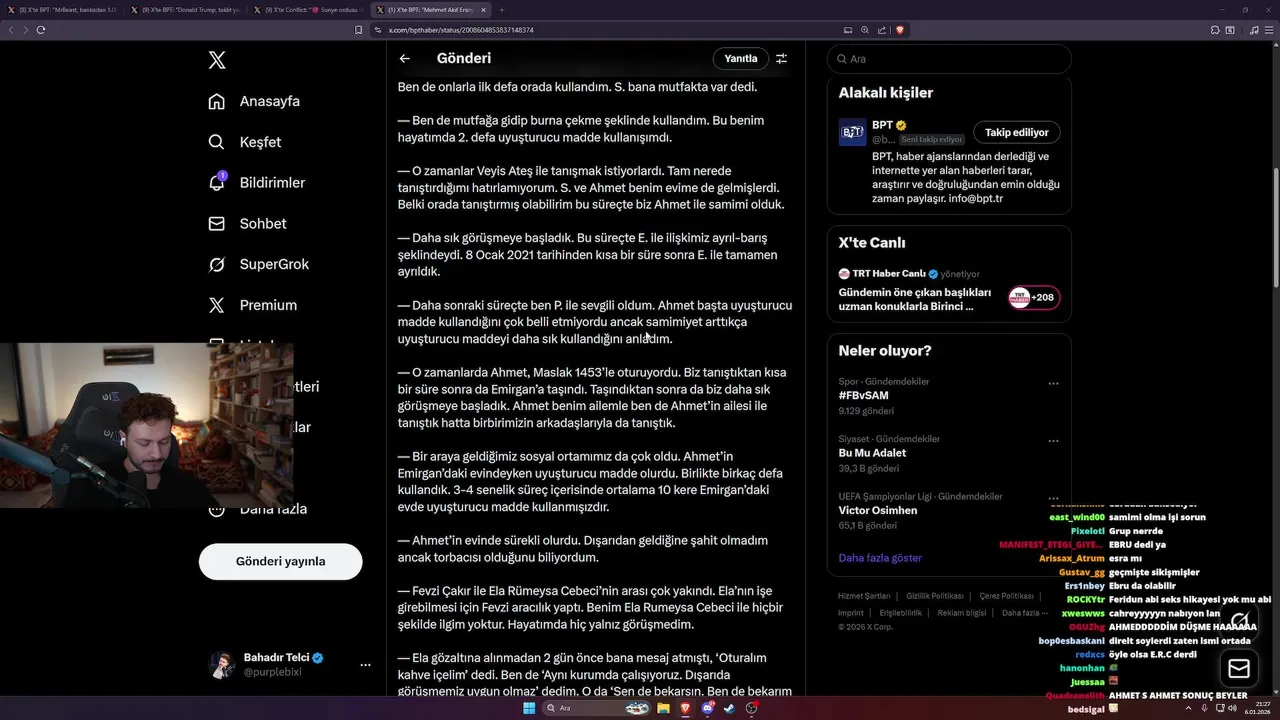The height and width of the screenshot is (720, 1280).
Task: Open File Explorer from taskbar
Action: (x=663, y=708)
